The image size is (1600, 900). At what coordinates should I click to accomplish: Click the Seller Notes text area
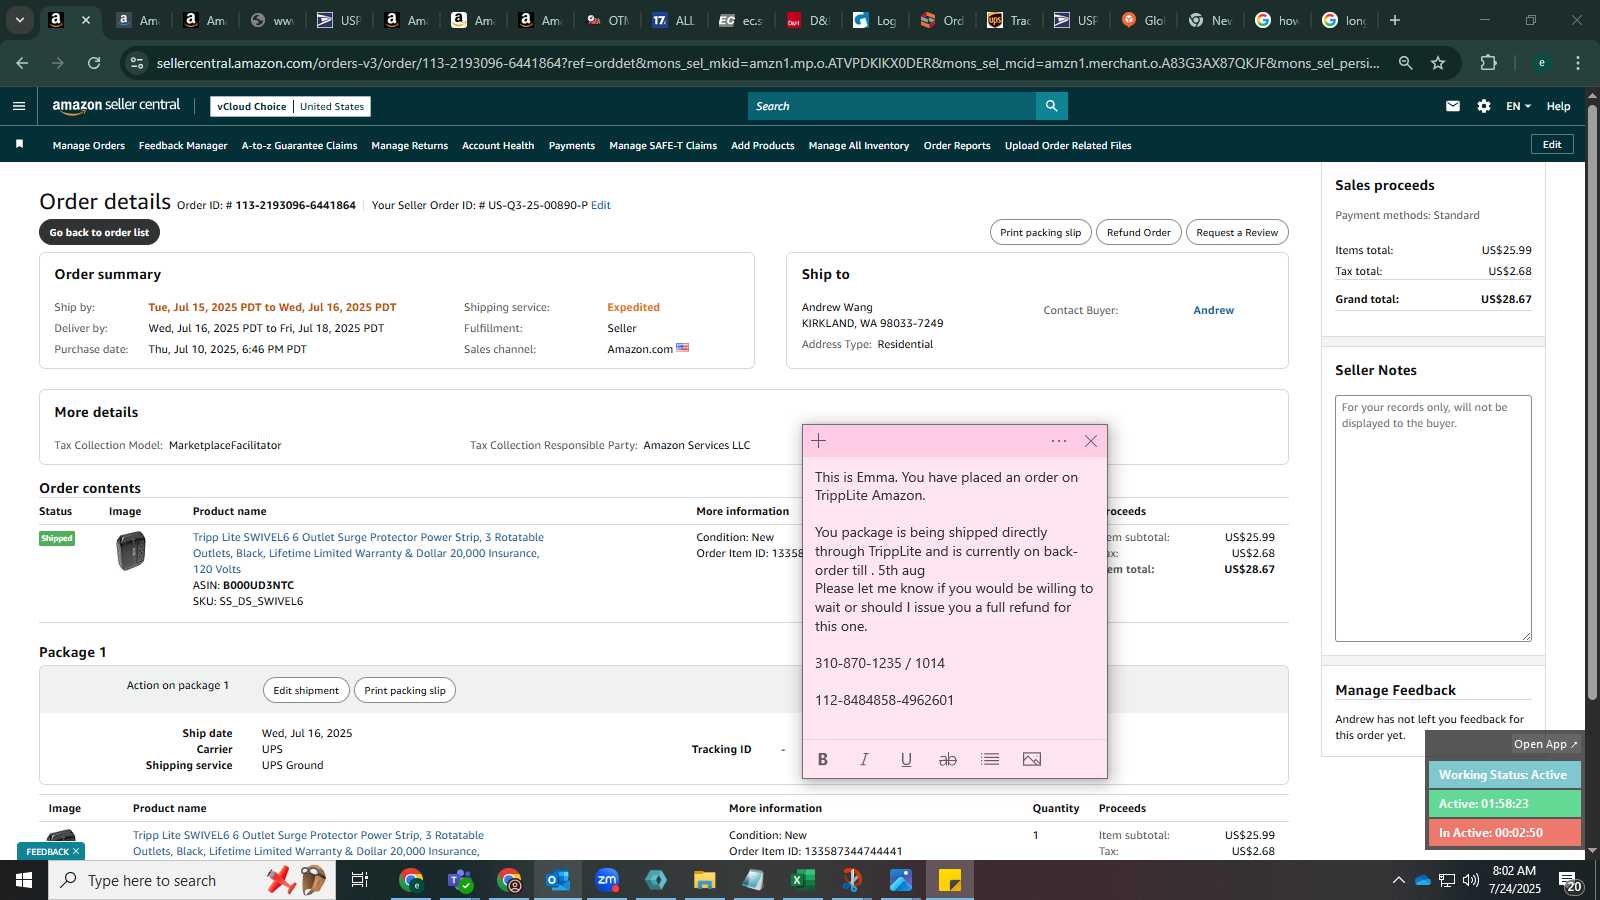(1433, 518)
